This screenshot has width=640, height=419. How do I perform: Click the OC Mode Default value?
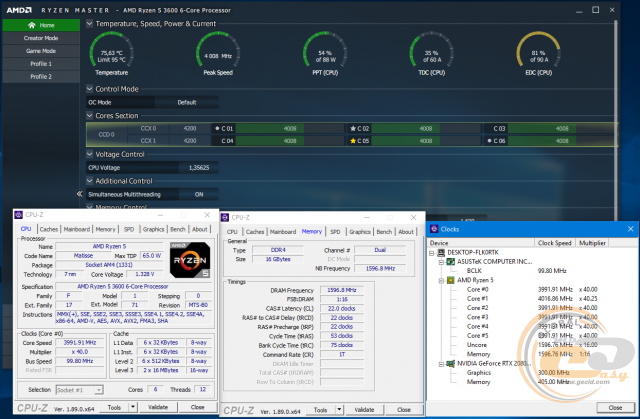187,102
